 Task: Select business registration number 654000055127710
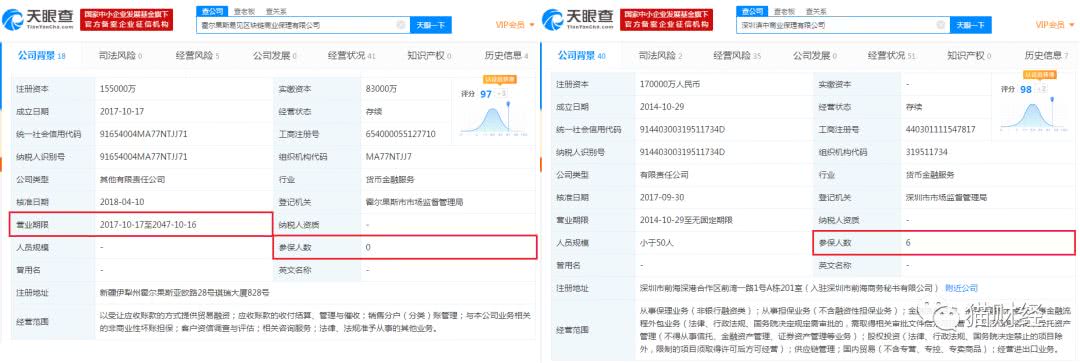coord(402,134)
